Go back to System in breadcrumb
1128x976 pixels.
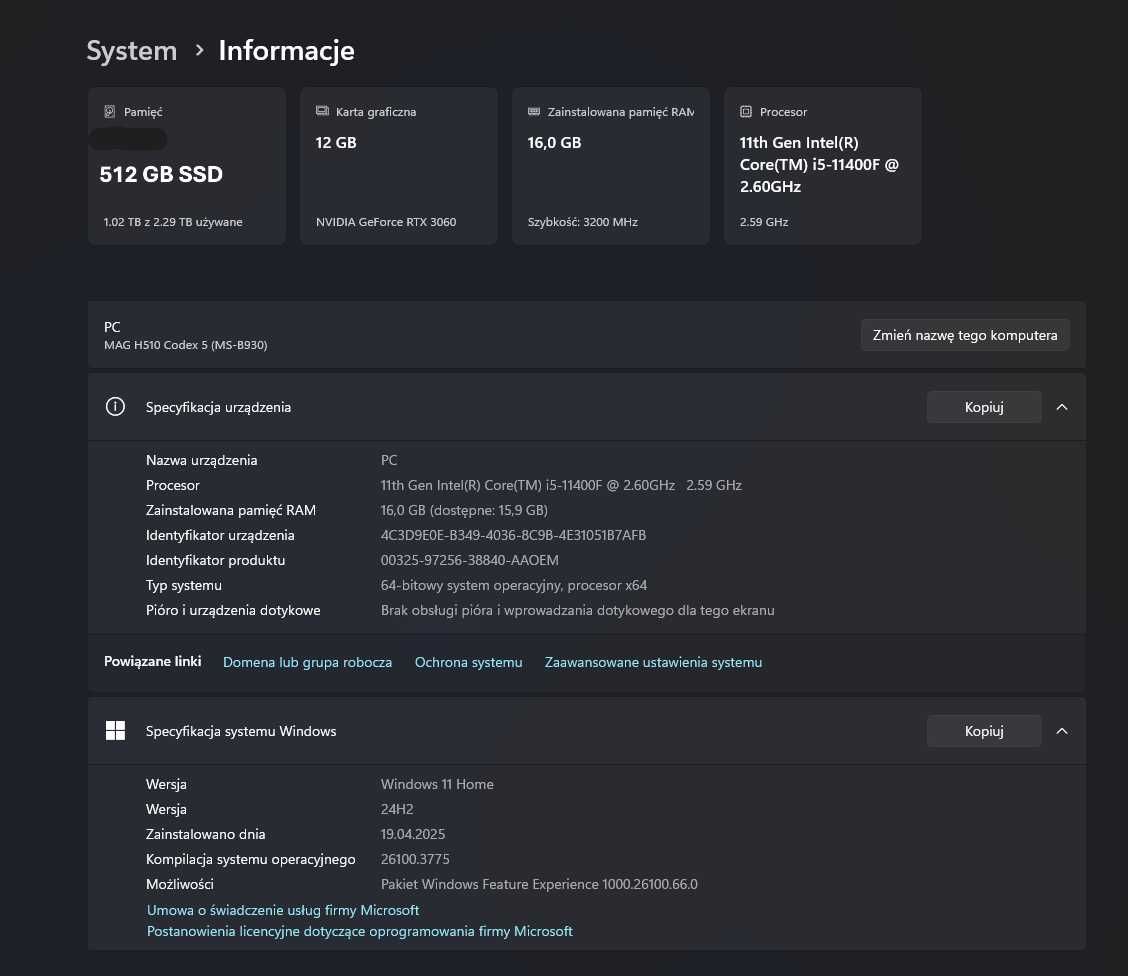click(132, 51)
